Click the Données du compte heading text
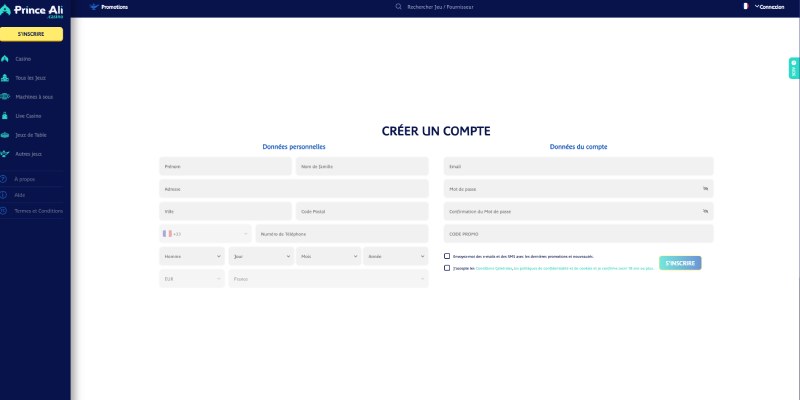800x400 pixels. point(579,147)
